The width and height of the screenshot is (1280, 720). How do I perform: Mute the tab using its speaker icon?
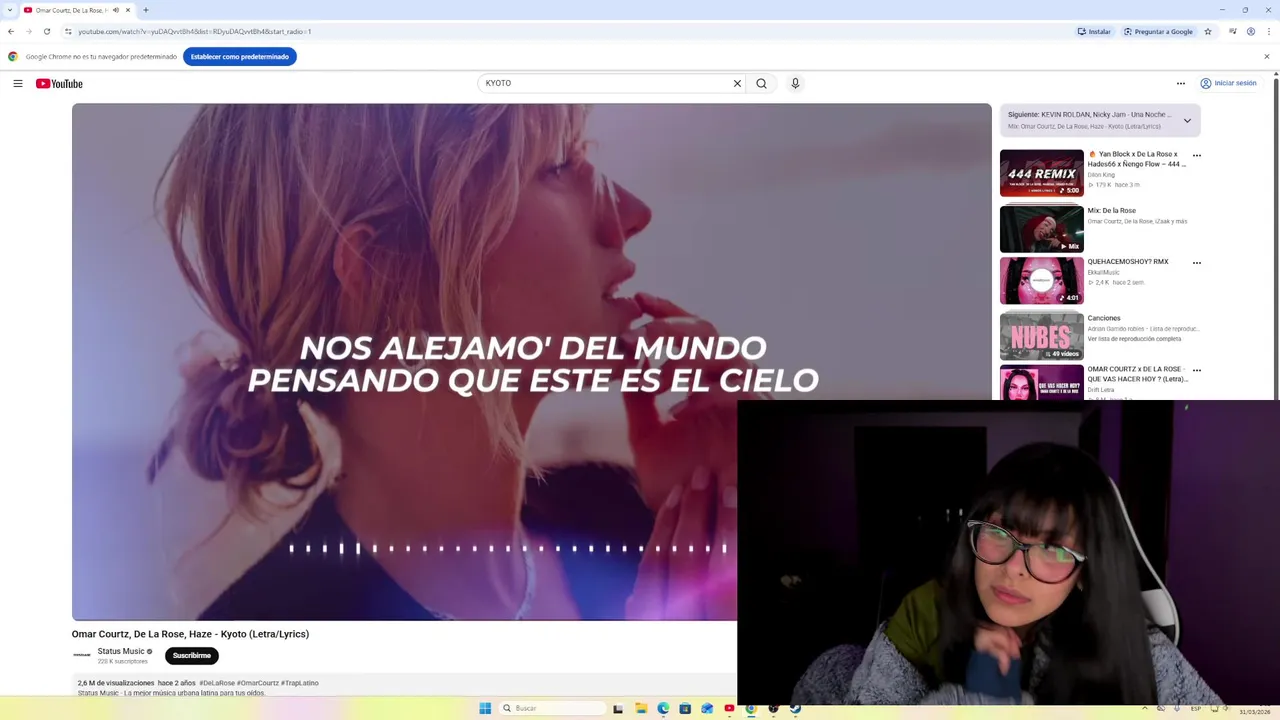(x=115, y=10)
